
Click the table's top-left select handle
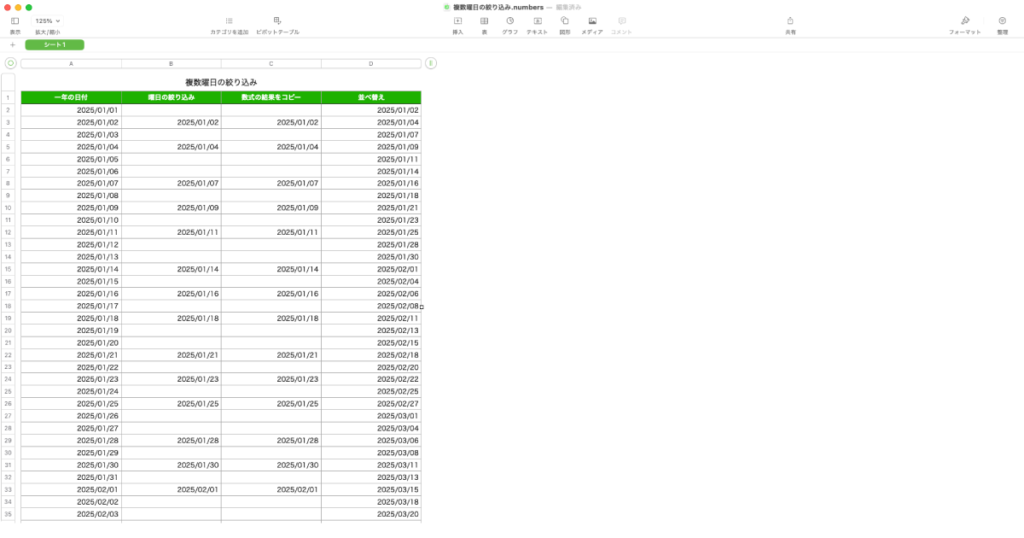click(10, 64)
